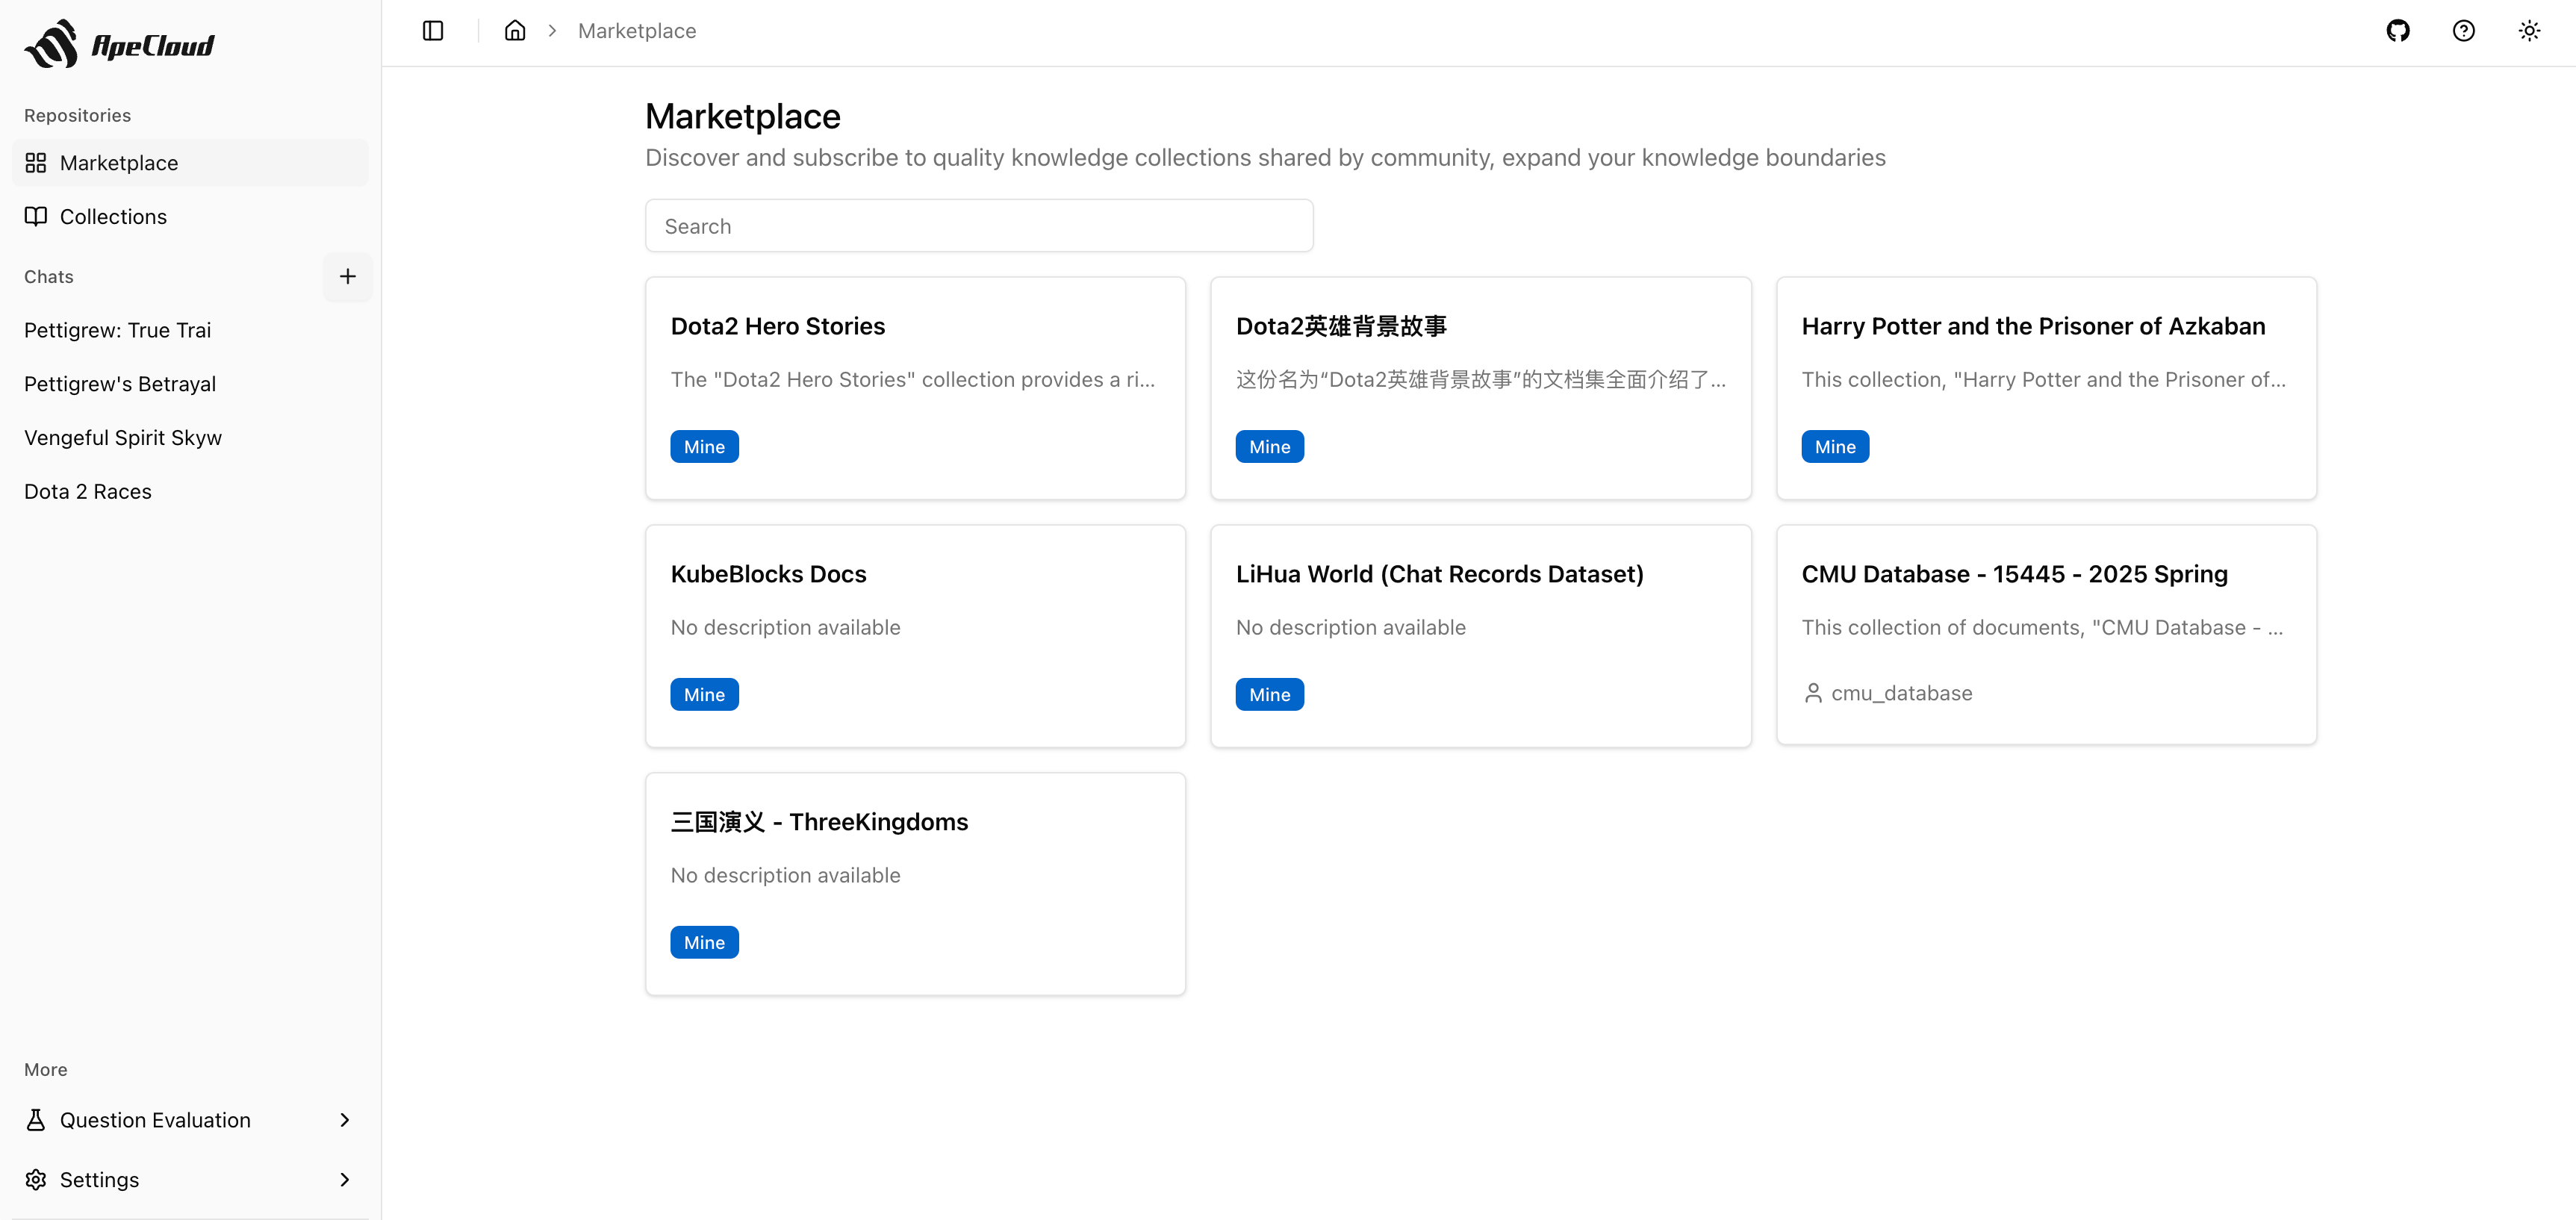
Task: Open the KubeBlocks Docs card
Action: click(x=915, y=636)
